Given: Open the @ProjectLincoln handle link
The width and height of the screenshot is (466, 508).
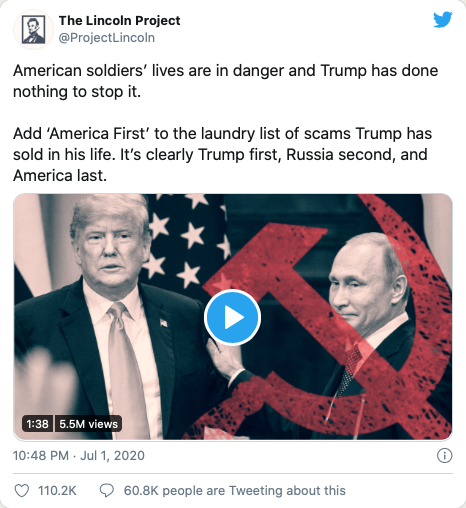Looking at the screenshot, I should [x=107, y=38].
